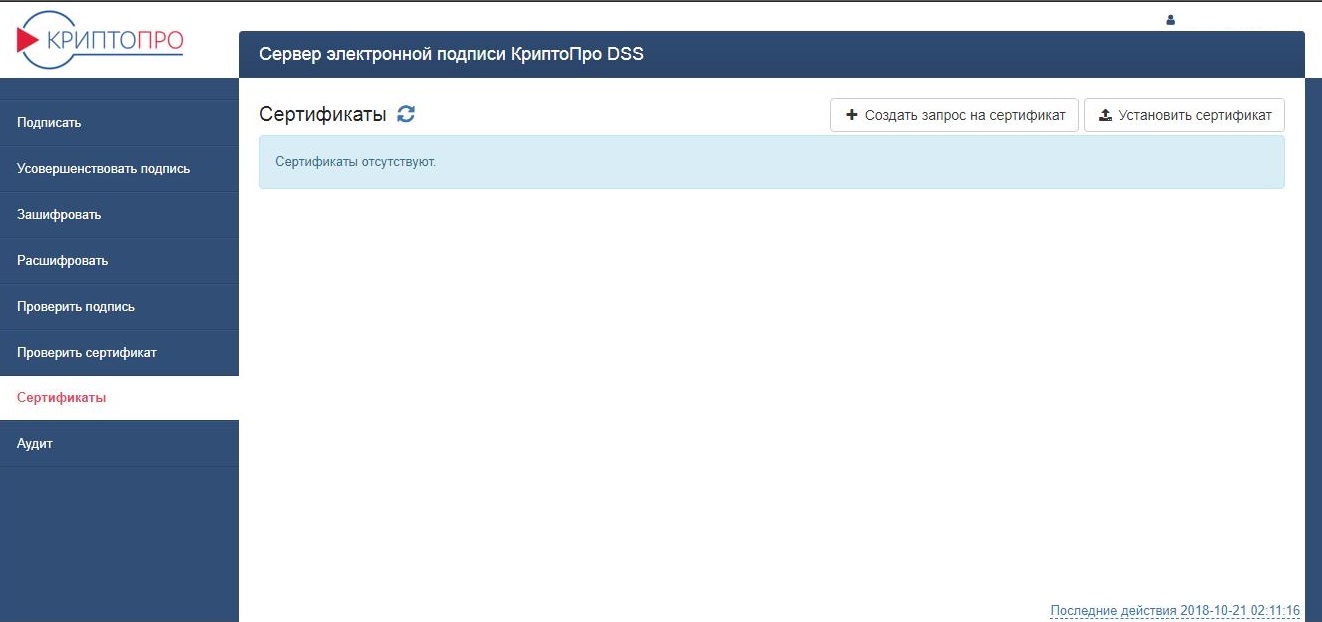Click the refresh icon next to Сертификаты heading
The height and width of the screenshot is (622, 1322).
click(406, 114)
